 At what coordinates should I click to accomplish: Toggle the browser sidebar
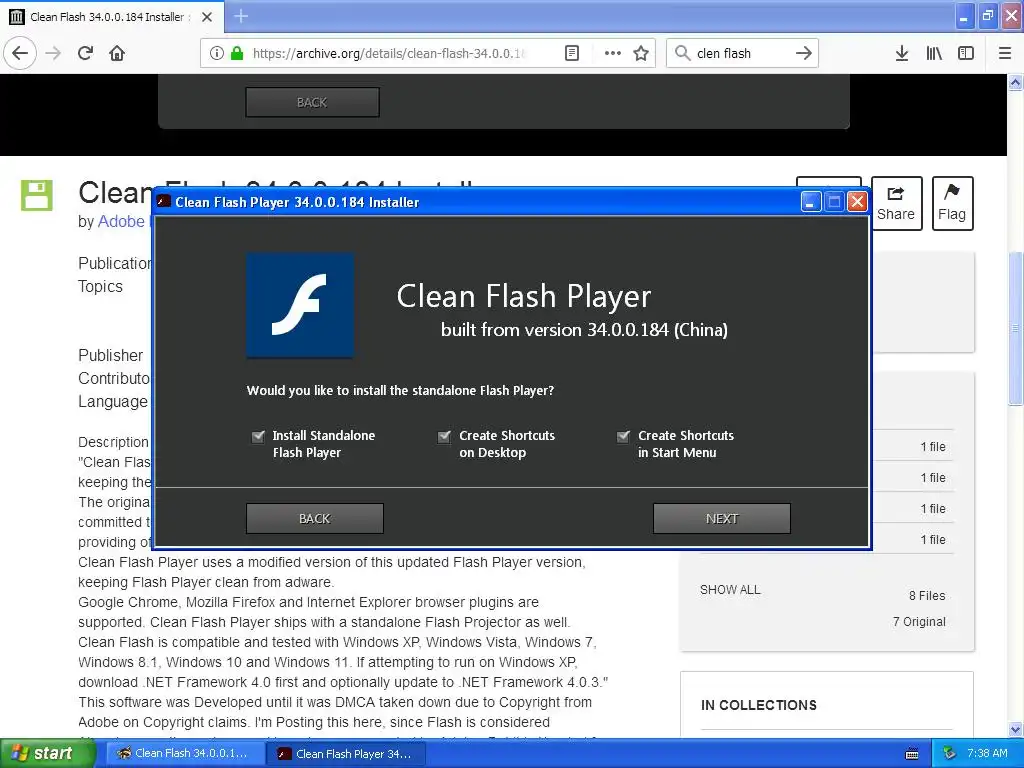click(966, 53)
